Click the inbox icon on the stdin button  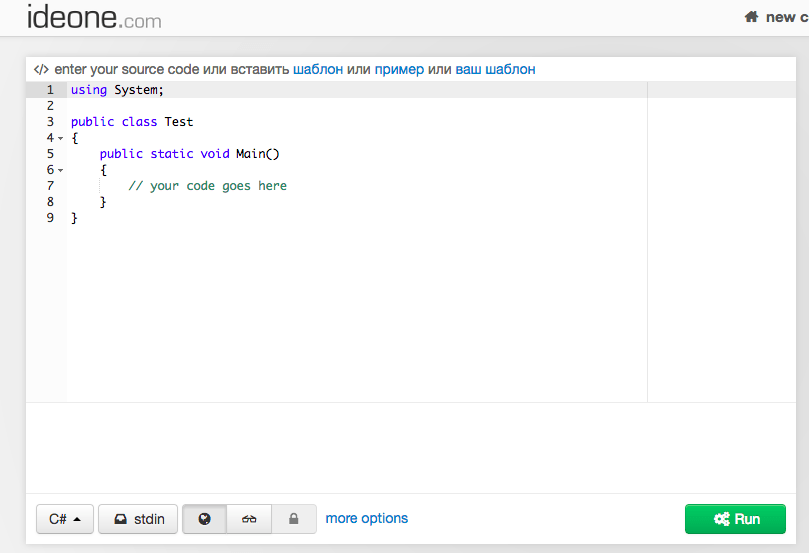tap(119, 519)
